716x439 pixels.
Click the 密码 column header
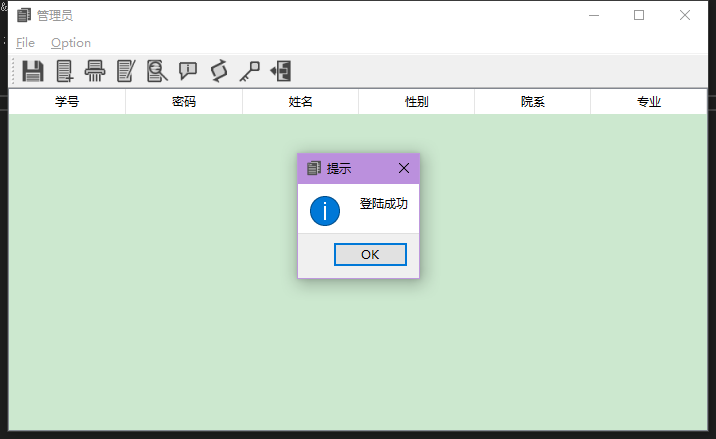[184, 101]
